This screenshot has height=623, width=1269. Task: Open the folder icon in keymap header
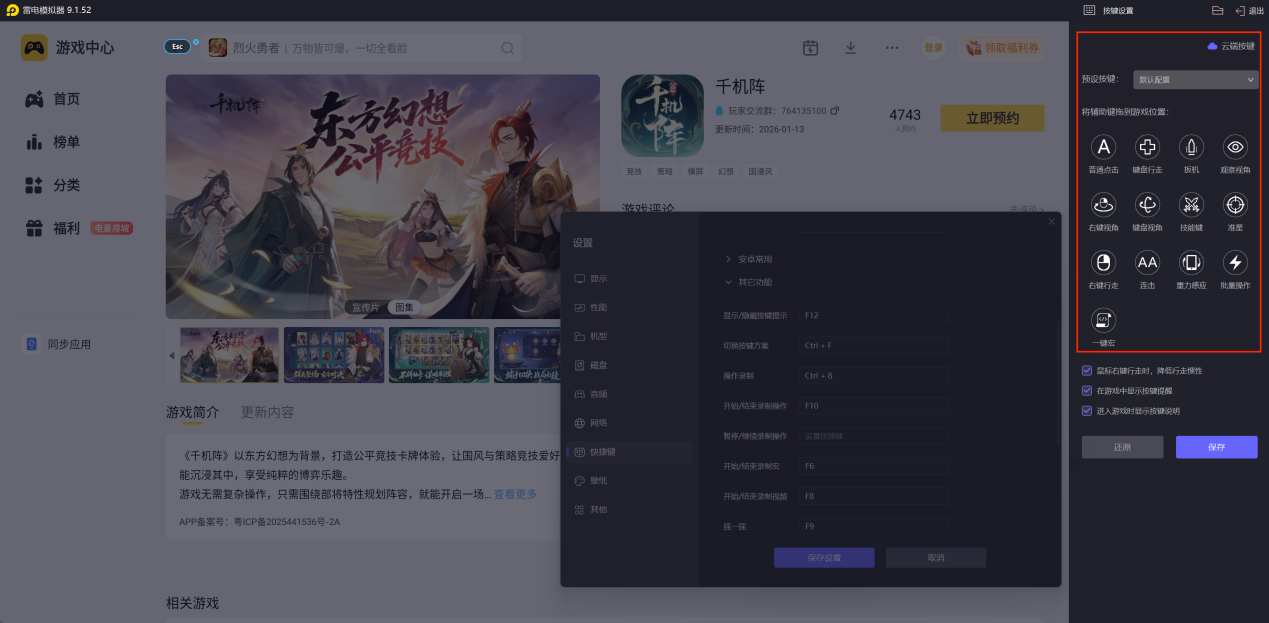pos(1217,10)
